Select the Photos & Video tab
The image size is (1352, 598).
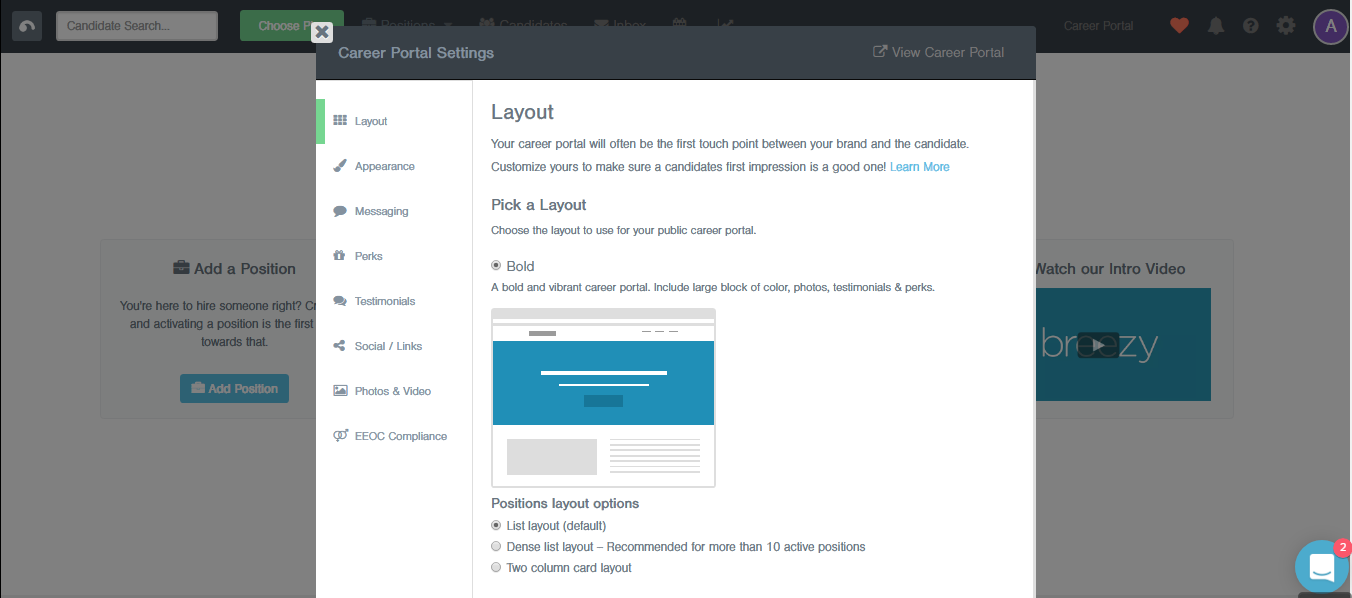coord(394,391)
